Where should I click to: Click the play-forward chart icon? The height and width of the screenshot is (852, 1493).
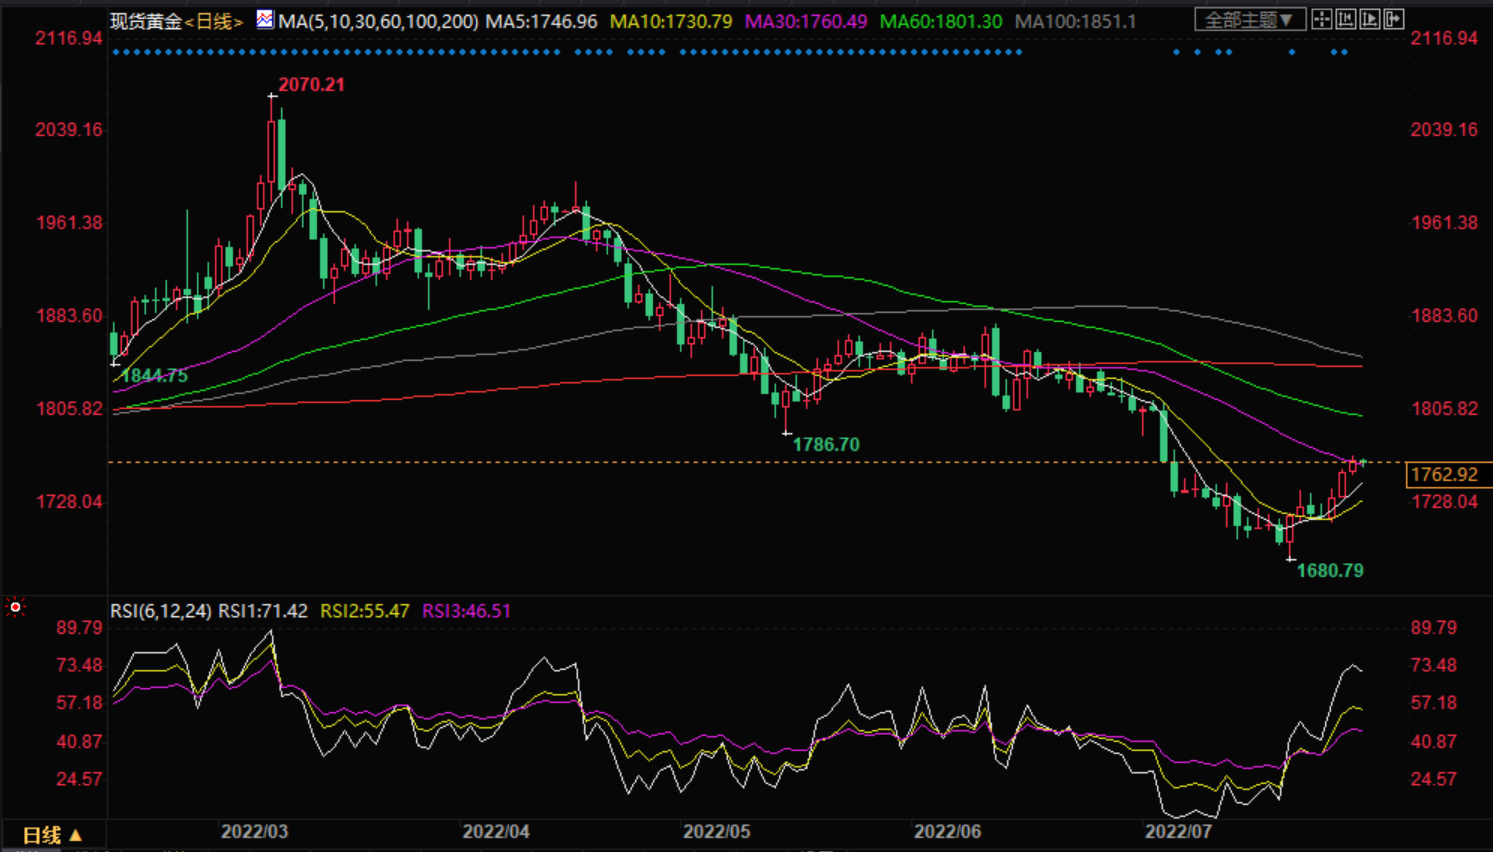tap(1370, 19)
